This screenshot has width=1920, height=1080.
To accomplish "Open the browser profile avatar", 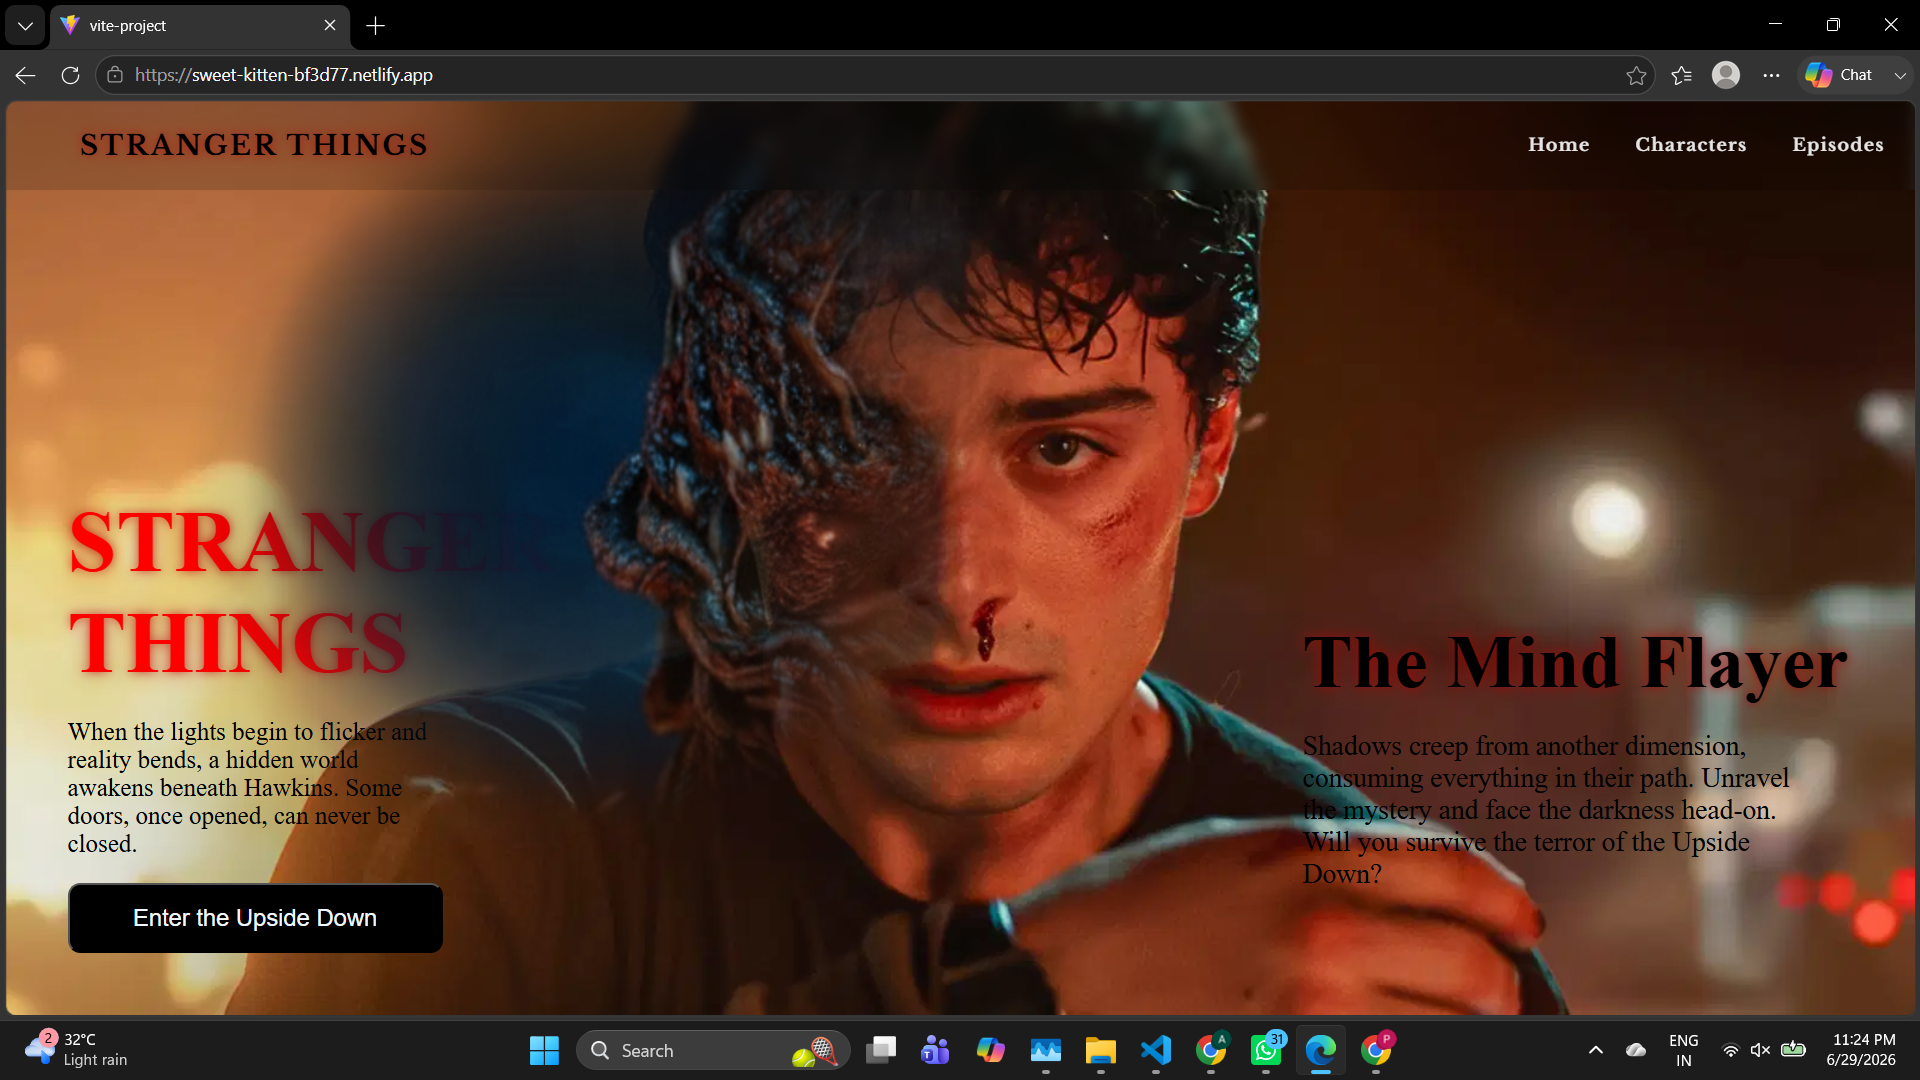I will (x=1726, y=75).
